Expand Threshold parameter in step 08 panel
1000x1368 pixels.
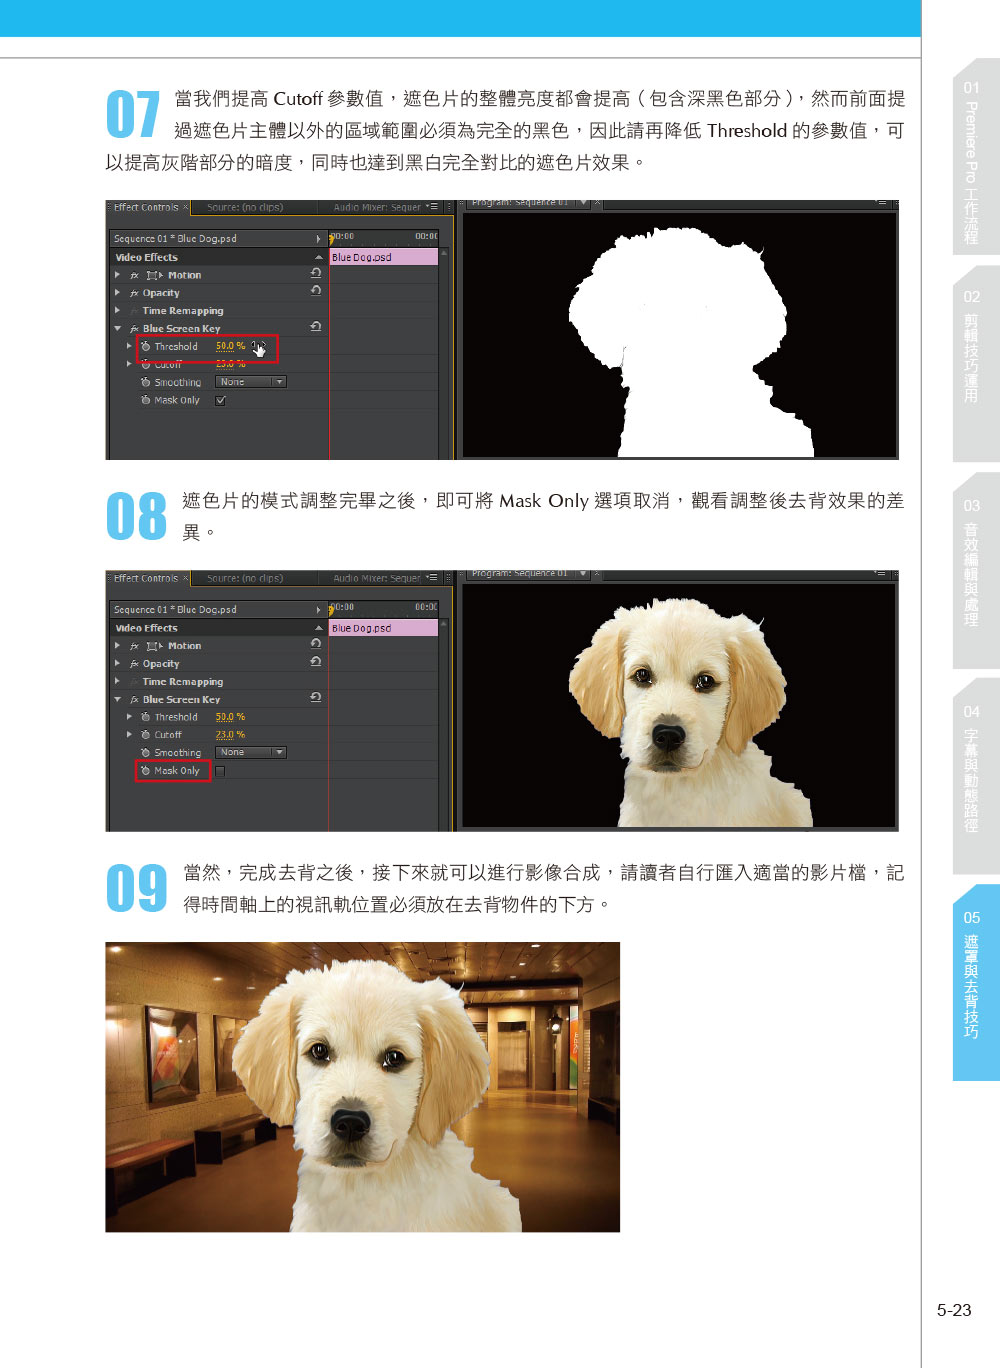130,717
